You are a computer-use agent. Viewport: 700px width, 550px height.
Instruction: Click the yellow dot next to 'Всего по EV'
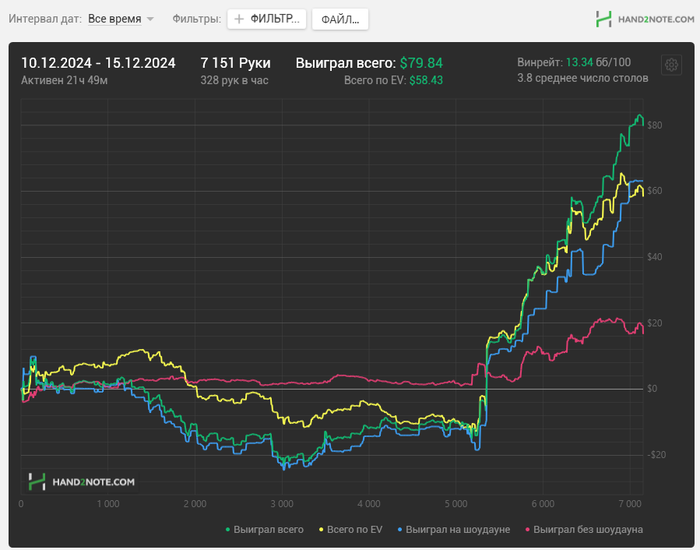[x=321, y=530]
